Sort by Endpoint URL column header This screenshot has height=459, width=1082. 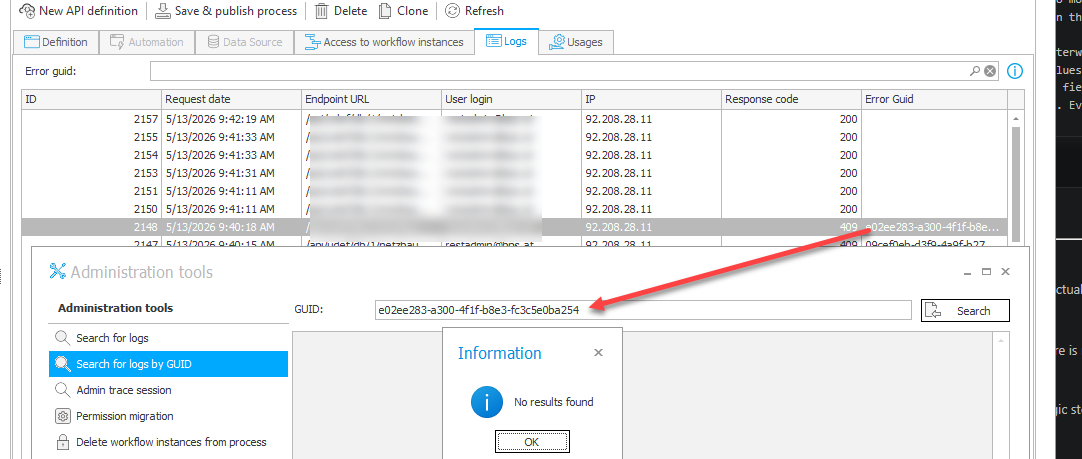pos(371,99)
